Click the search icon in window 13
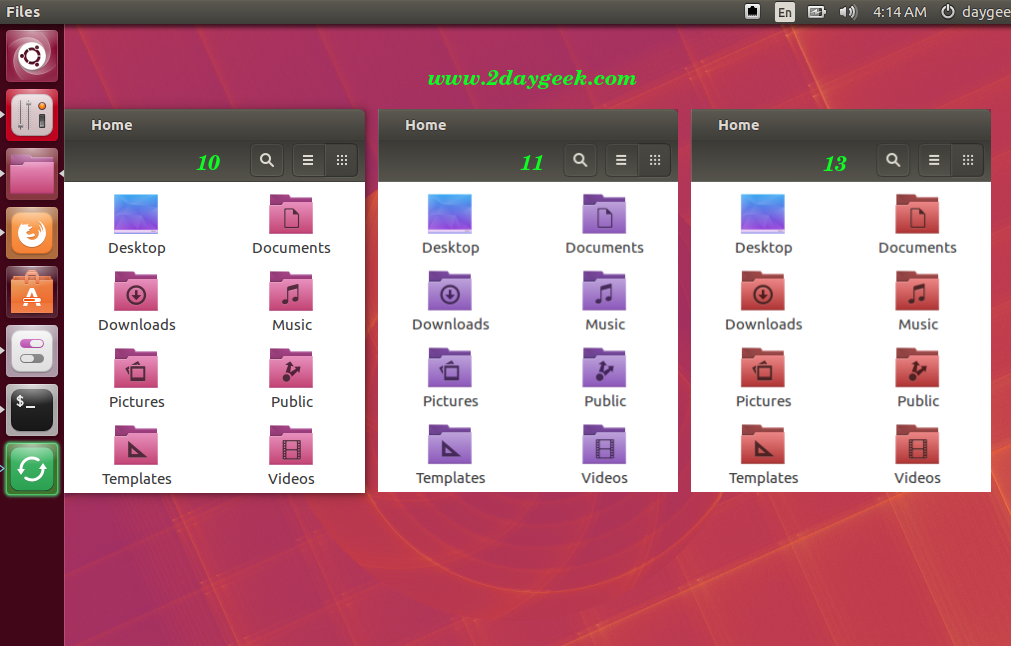Image resolution: width=1011 pixels, height=646 pixels. pyautogui.click(x=893, y=160)
